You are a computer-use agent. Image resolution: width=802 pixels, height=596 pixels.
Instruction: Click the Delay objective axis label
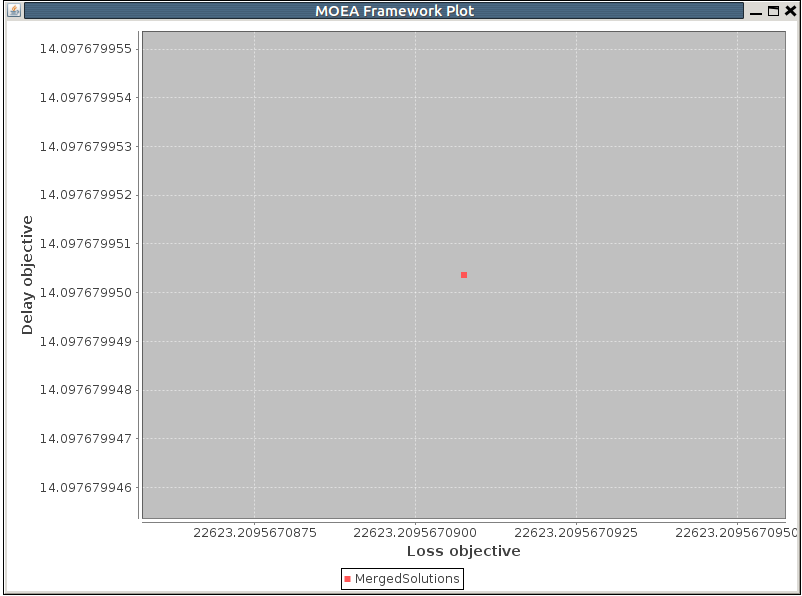pos(23,272)
